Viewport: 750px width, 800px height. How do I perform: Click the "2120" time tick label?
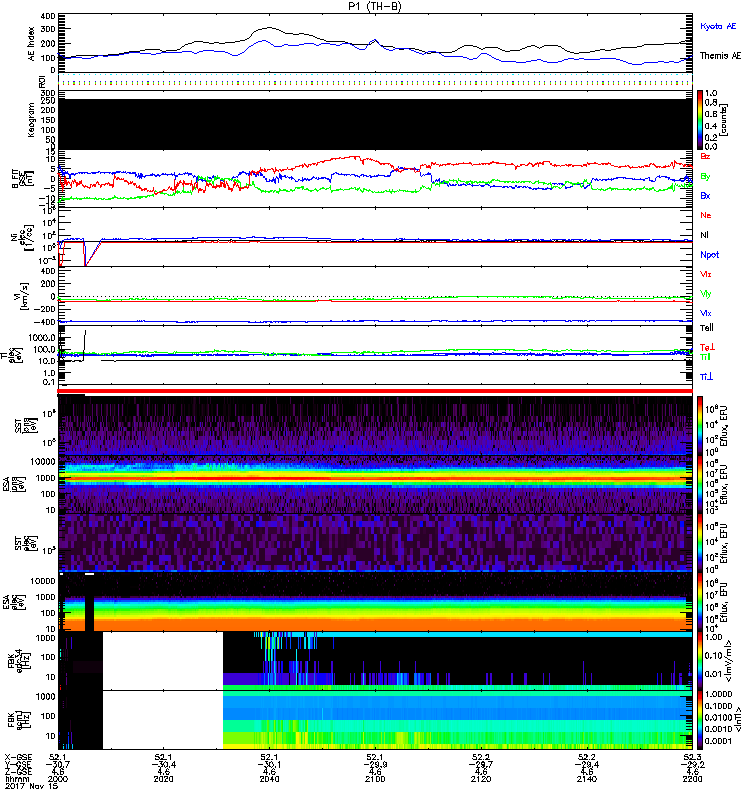(481, 779)
